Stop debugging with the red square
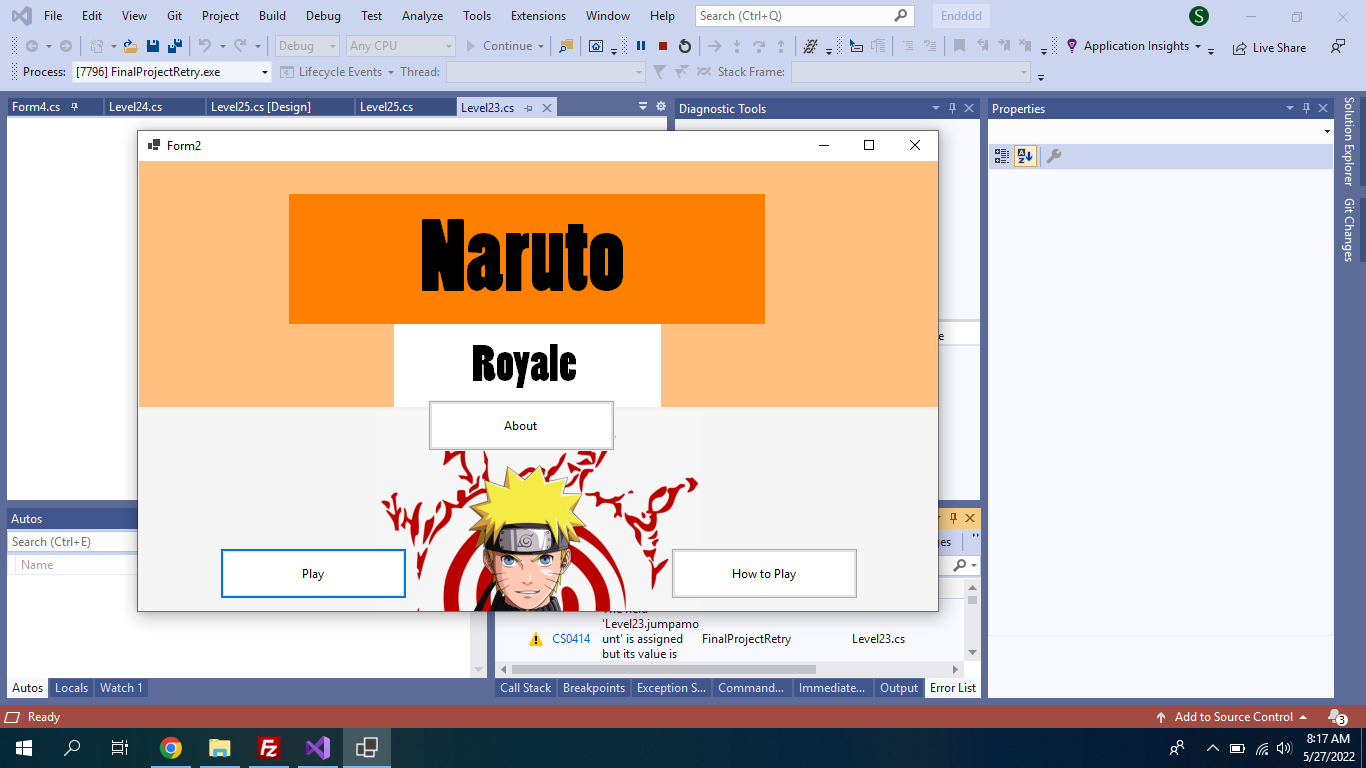The height and width of the screenshot is (768, 1366). [662, 46]
